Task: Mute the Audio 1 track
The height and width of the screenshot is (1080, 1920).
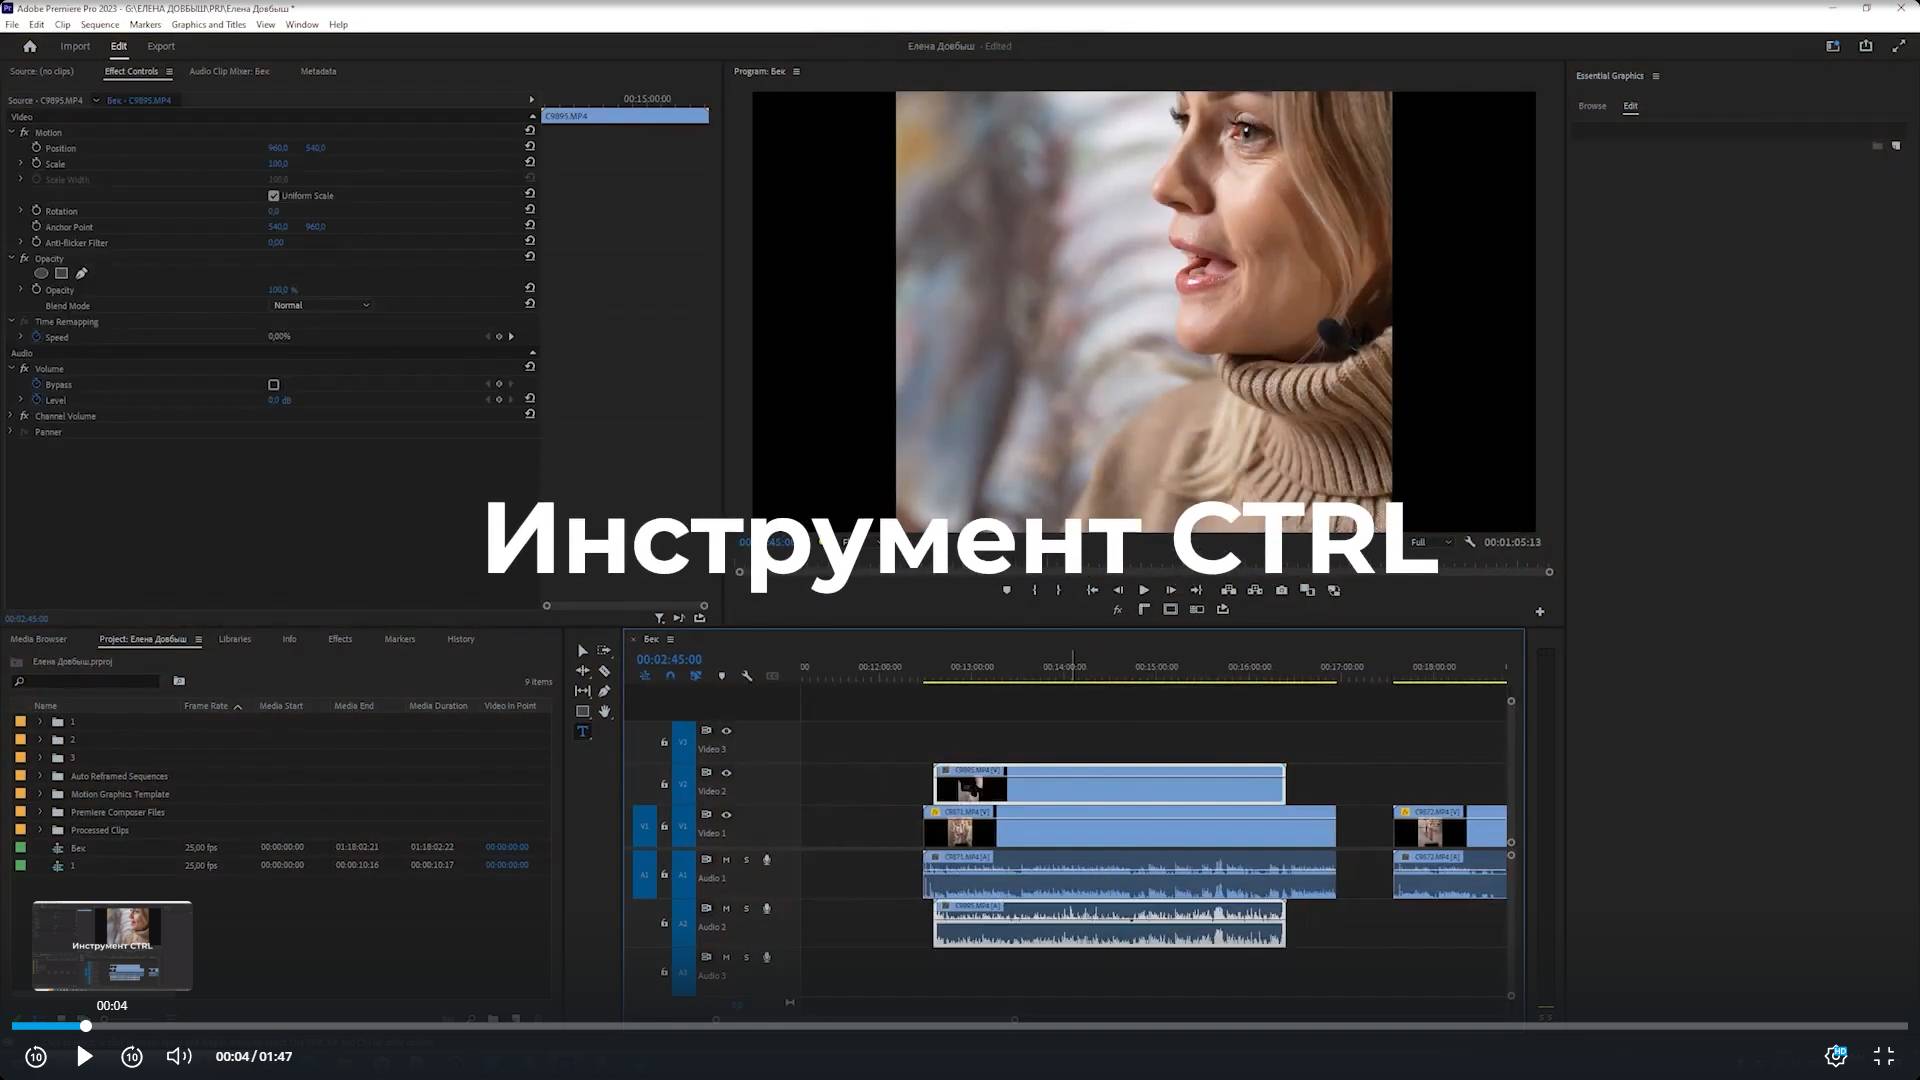Action: click(726, 860)
